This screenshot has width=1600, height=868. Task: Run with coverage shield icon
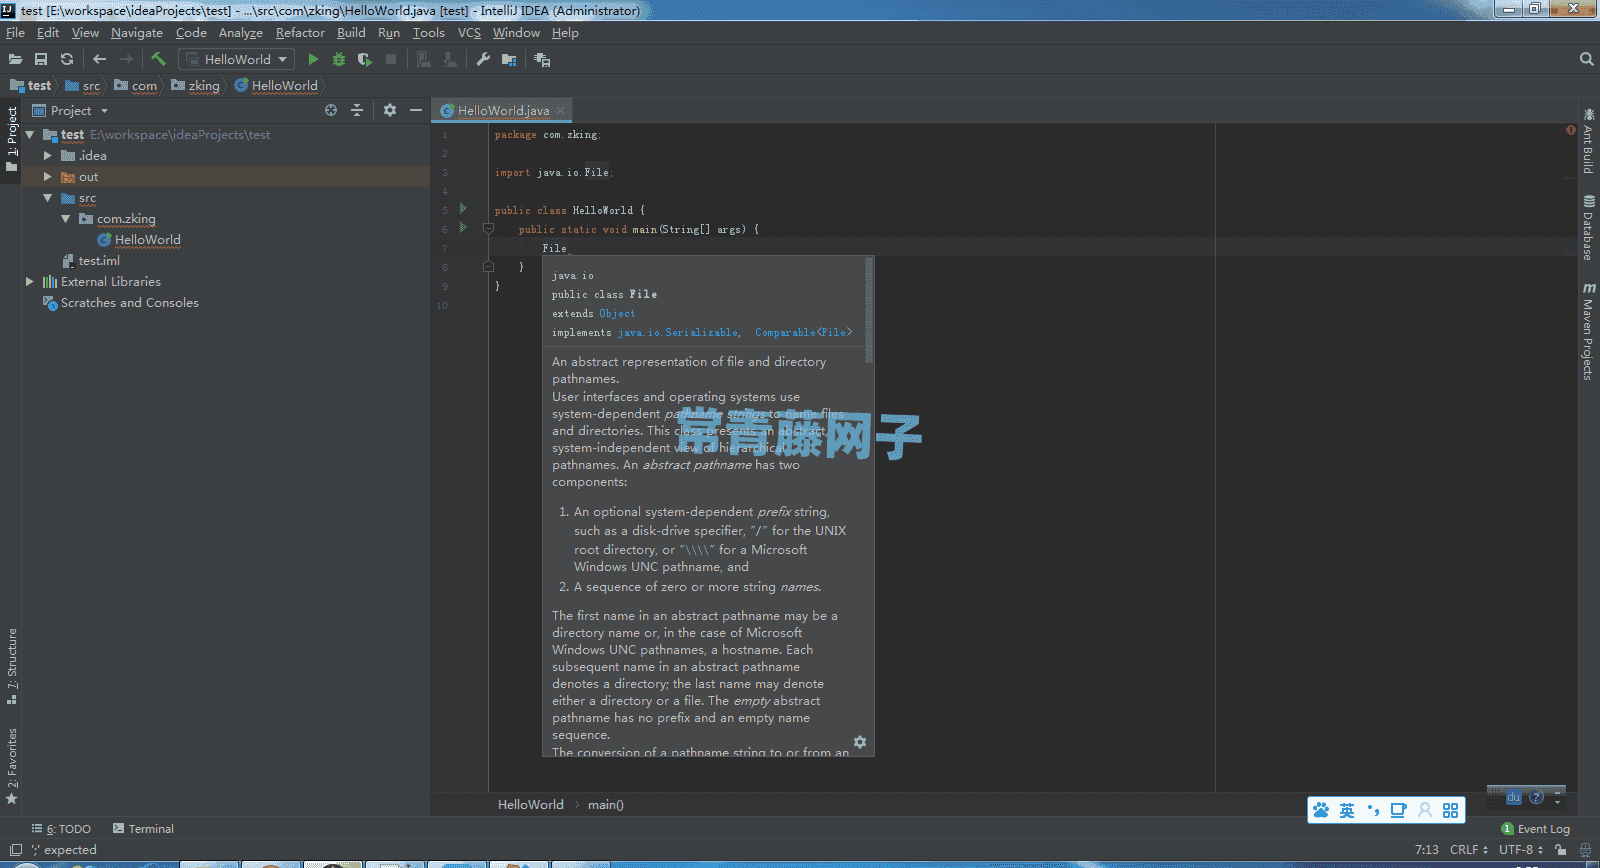click(365, 60)
